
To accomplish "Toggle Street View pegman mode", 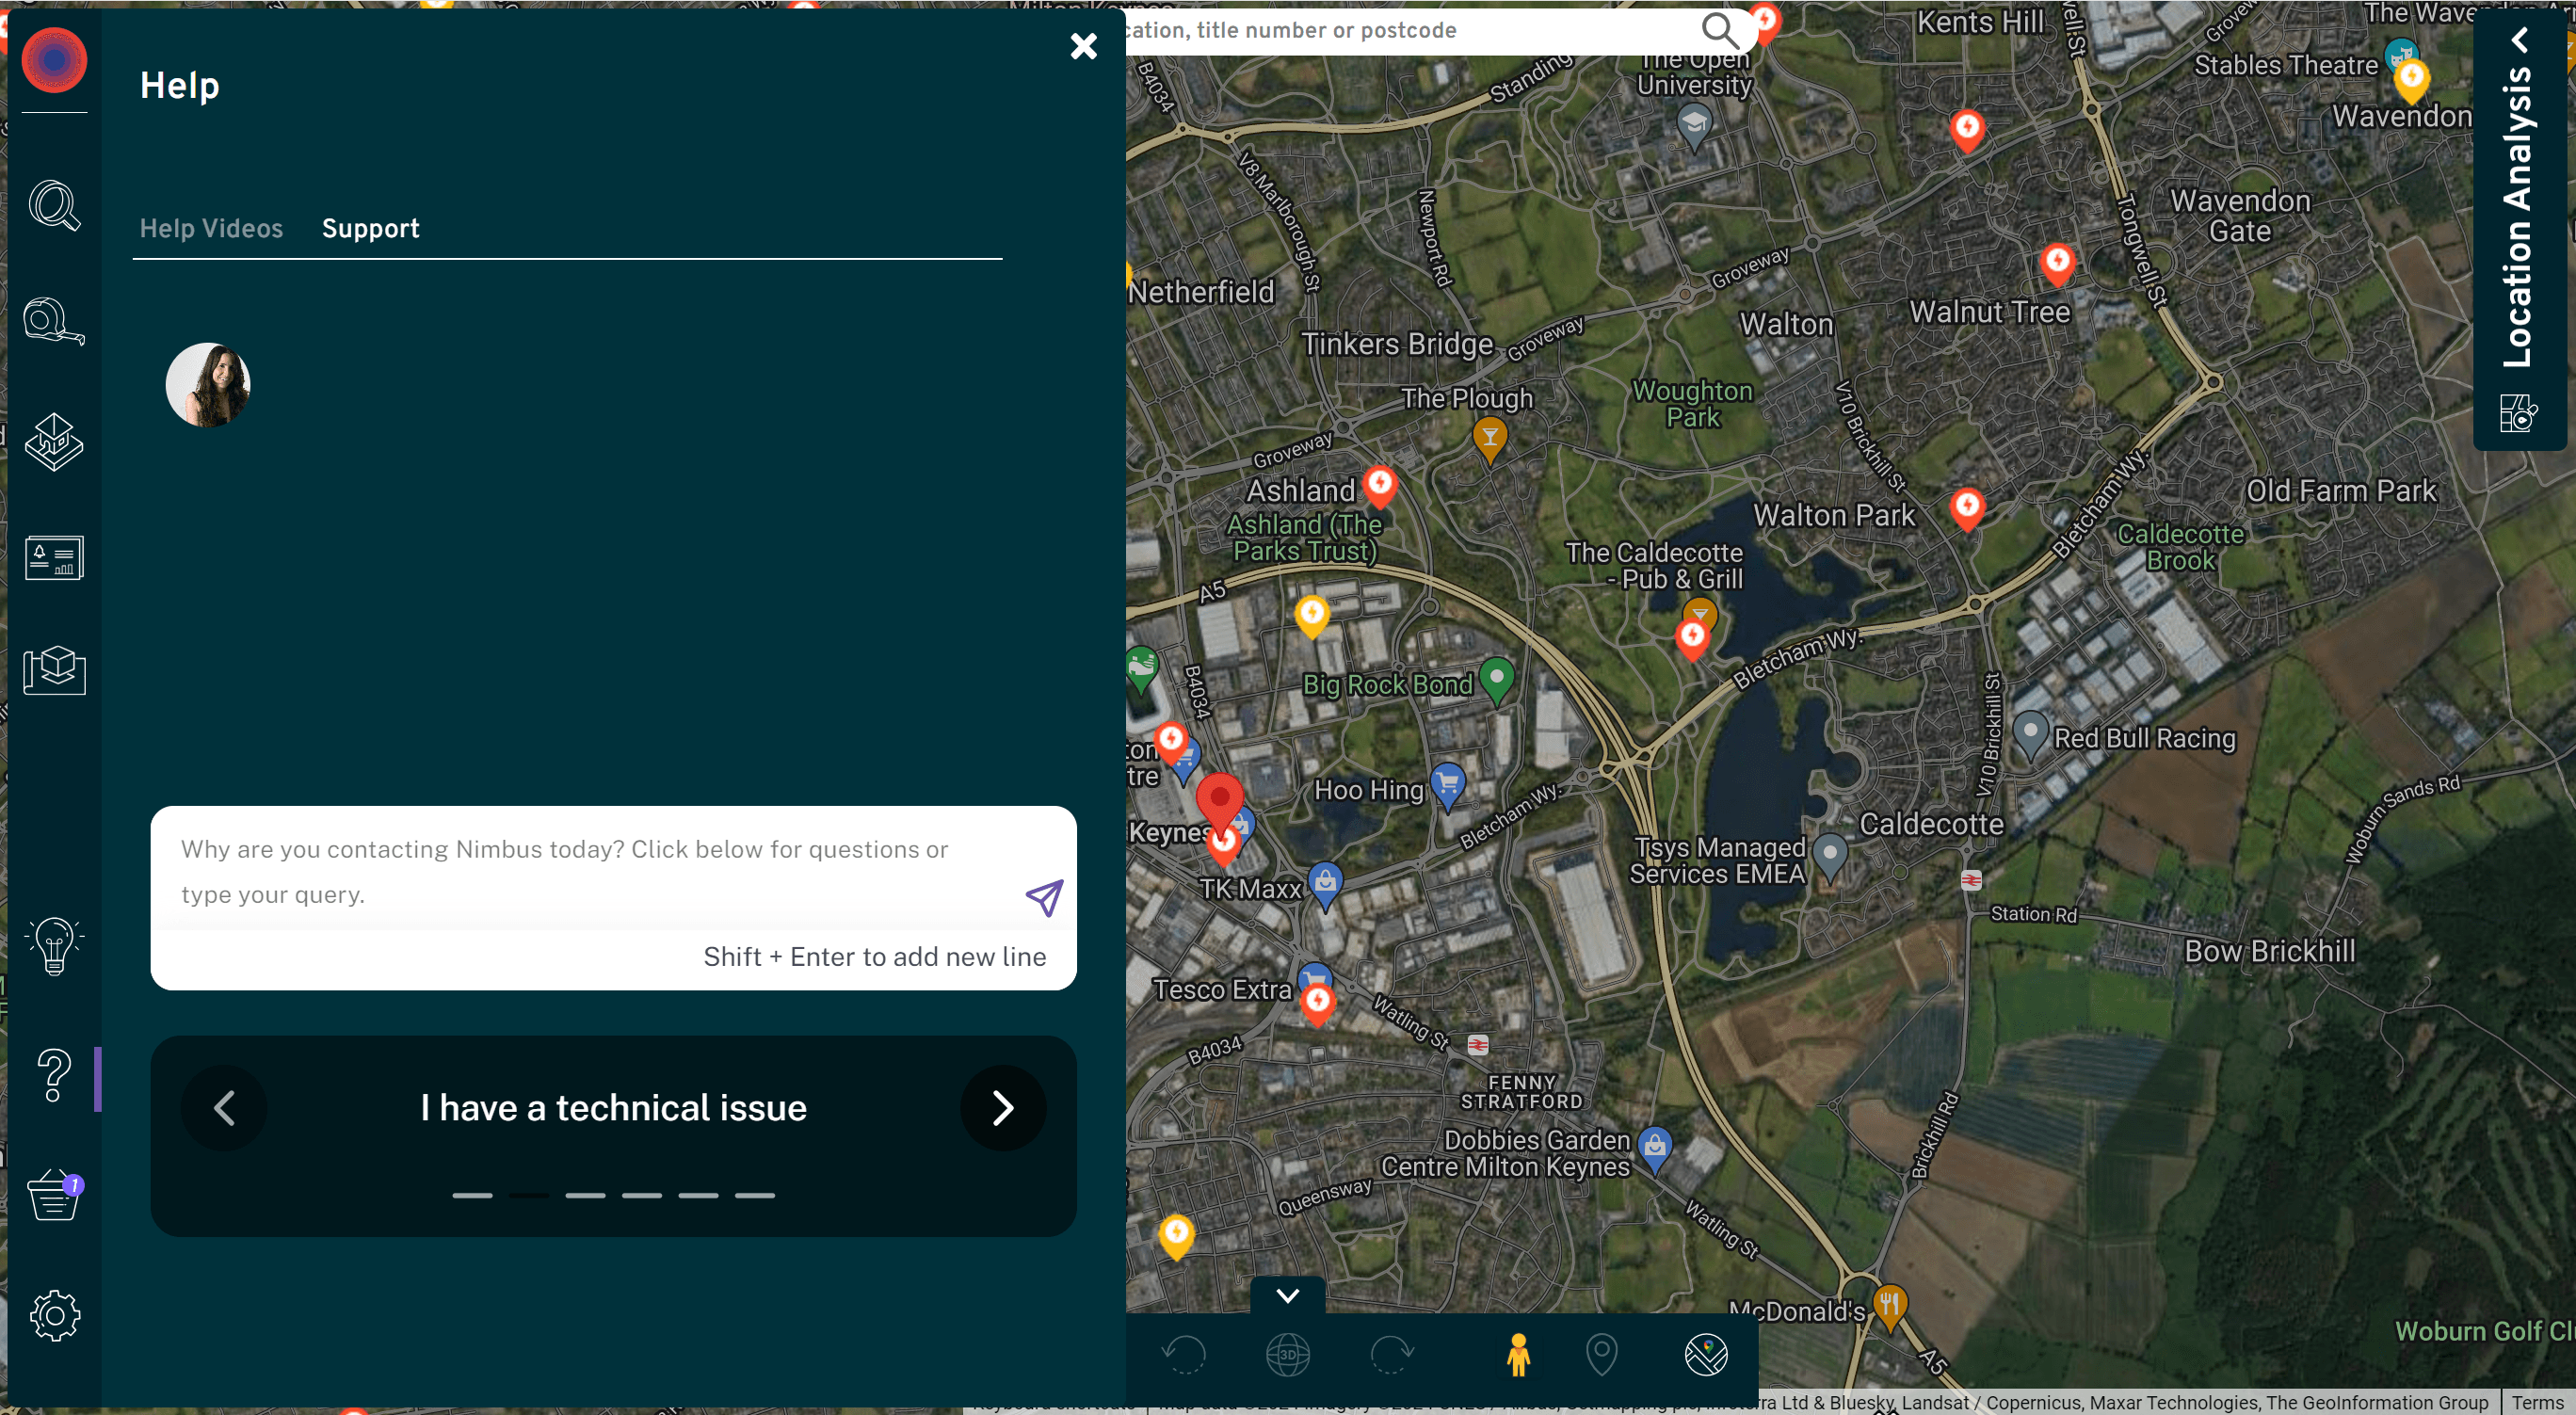I will point(1518,1356).
